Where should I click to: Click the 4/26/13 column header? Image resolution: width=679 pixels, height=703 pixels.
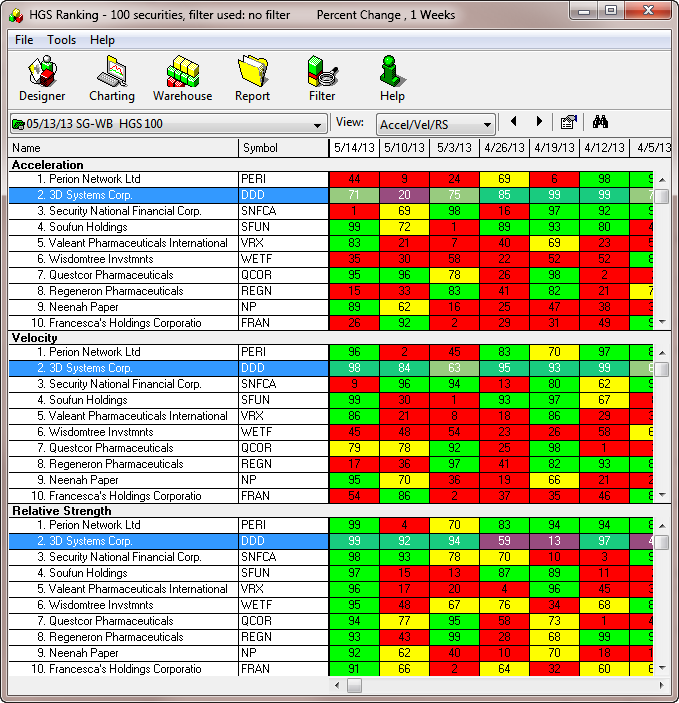pos(504,148)
